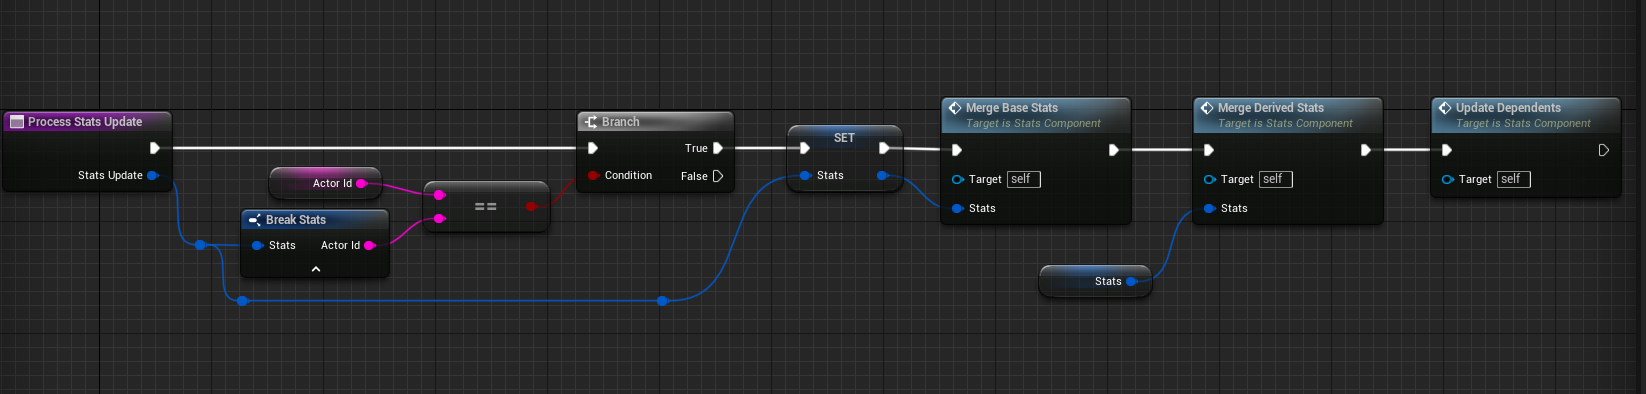Click the top input pin of equals node
The height and width of the screenshot is (394, 1646).
coord(439,195)
